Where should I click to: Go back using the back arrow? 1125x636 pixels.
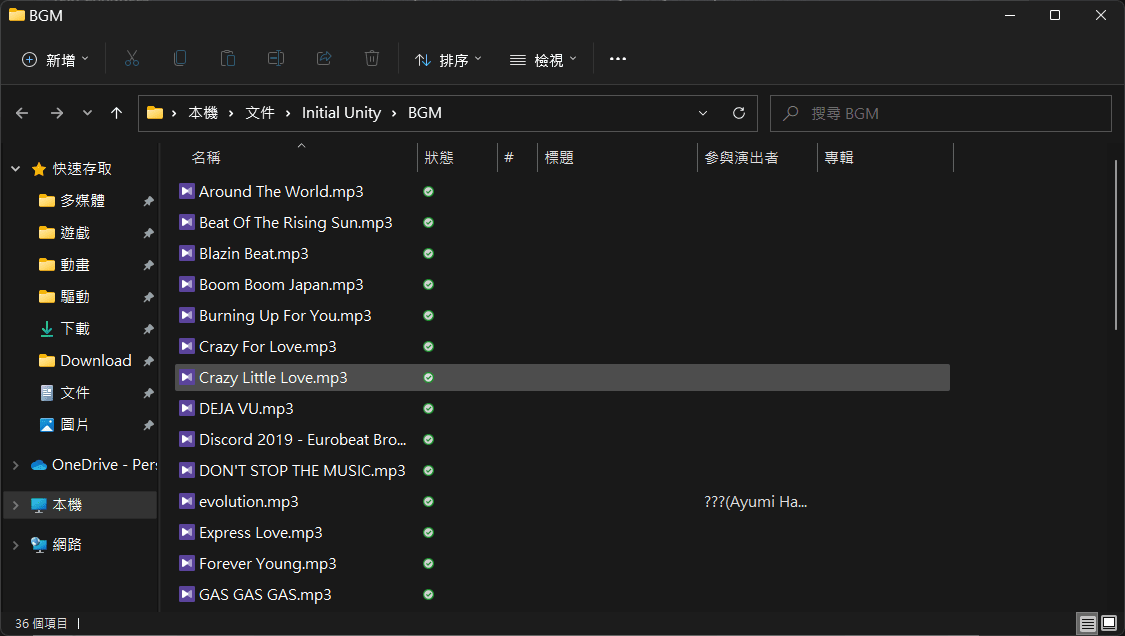click(x=22, y=113)
